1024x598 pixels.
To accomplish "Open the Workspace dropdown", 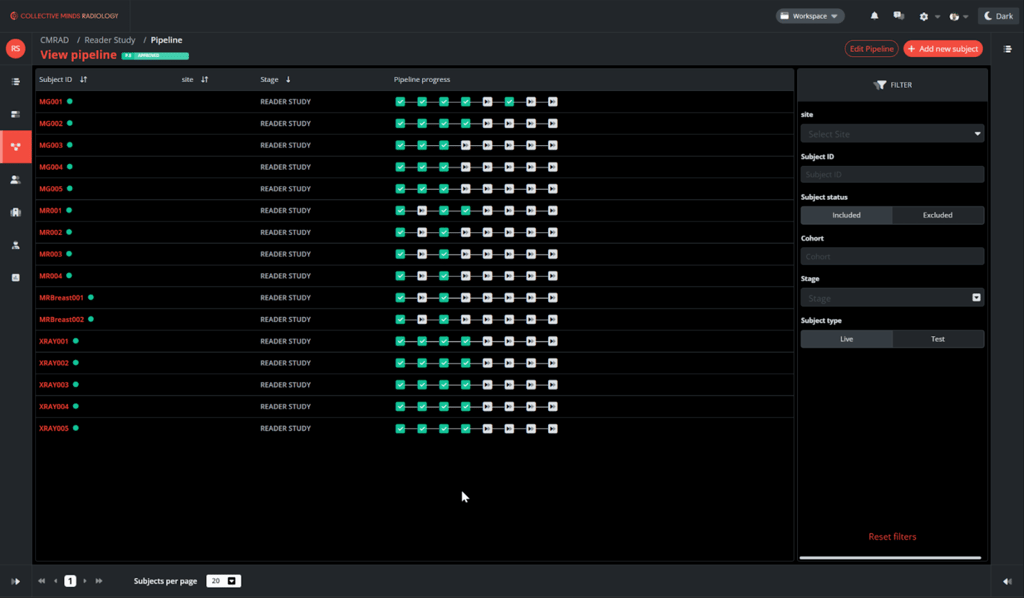I will (809, 16).
